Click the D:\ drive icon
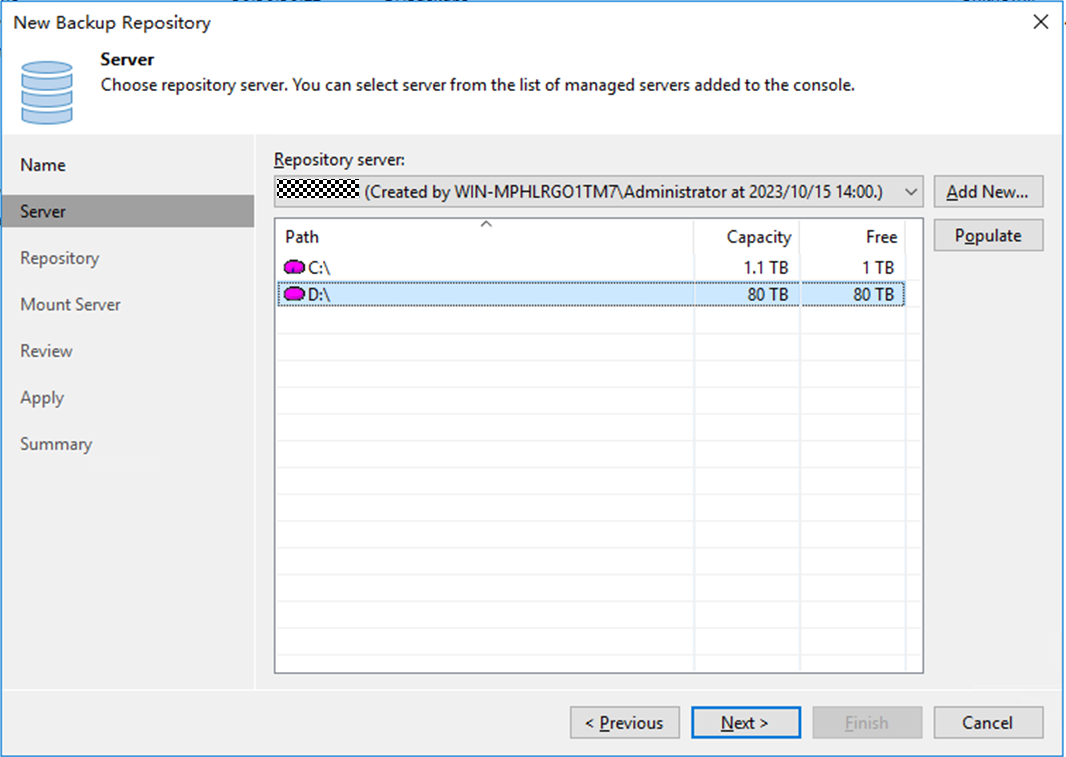This screenshot has height=757, width=1066. tap(295, 294)
